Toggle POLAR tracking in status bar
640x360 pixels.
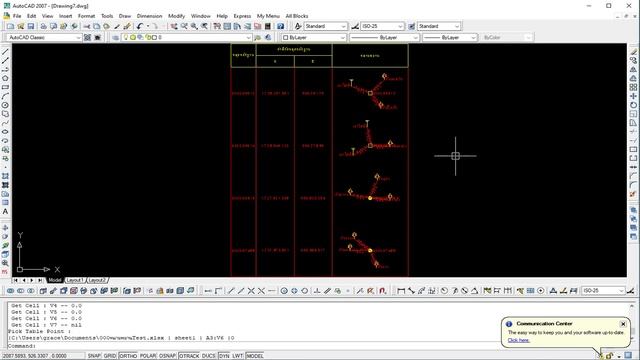(148, 356)
